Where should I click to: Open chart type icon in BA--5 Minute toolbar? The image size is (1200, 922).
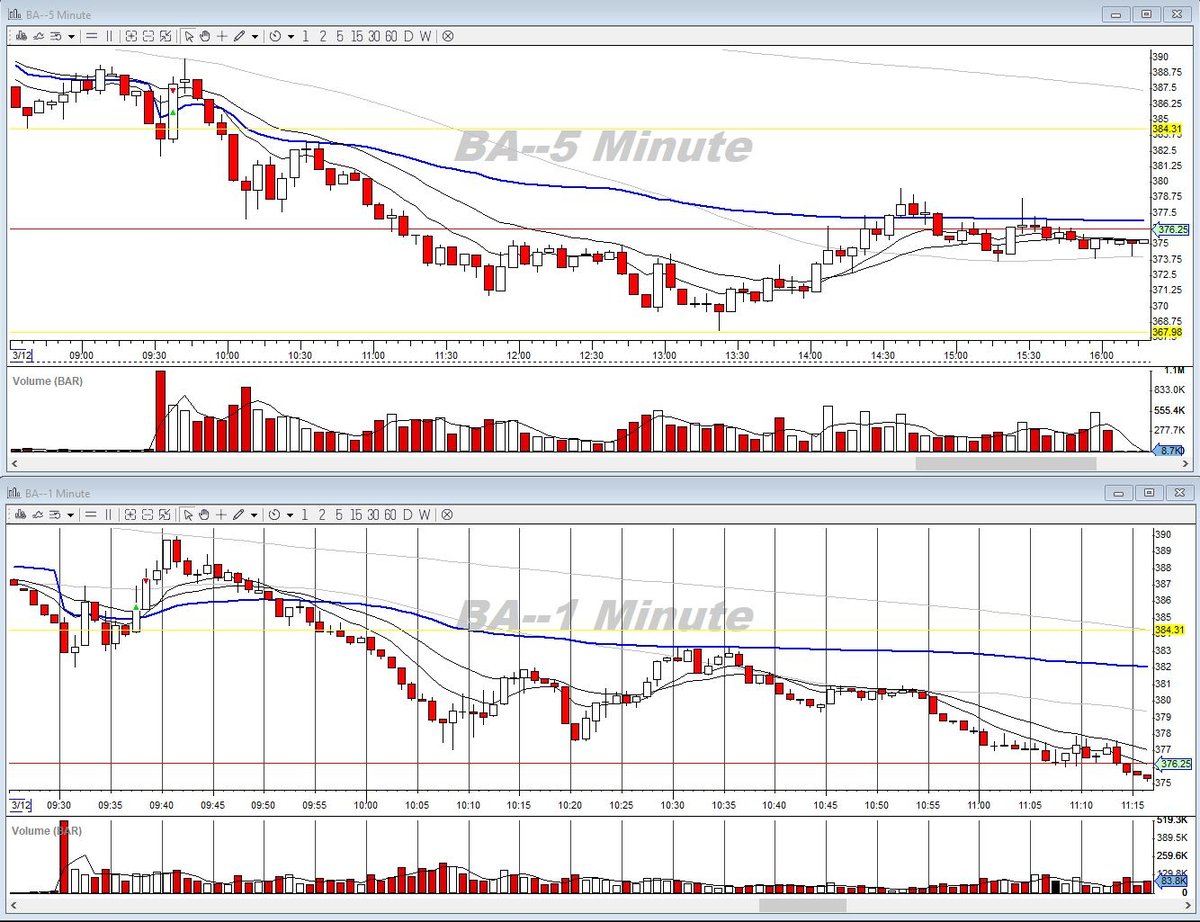tap(21, 36)
